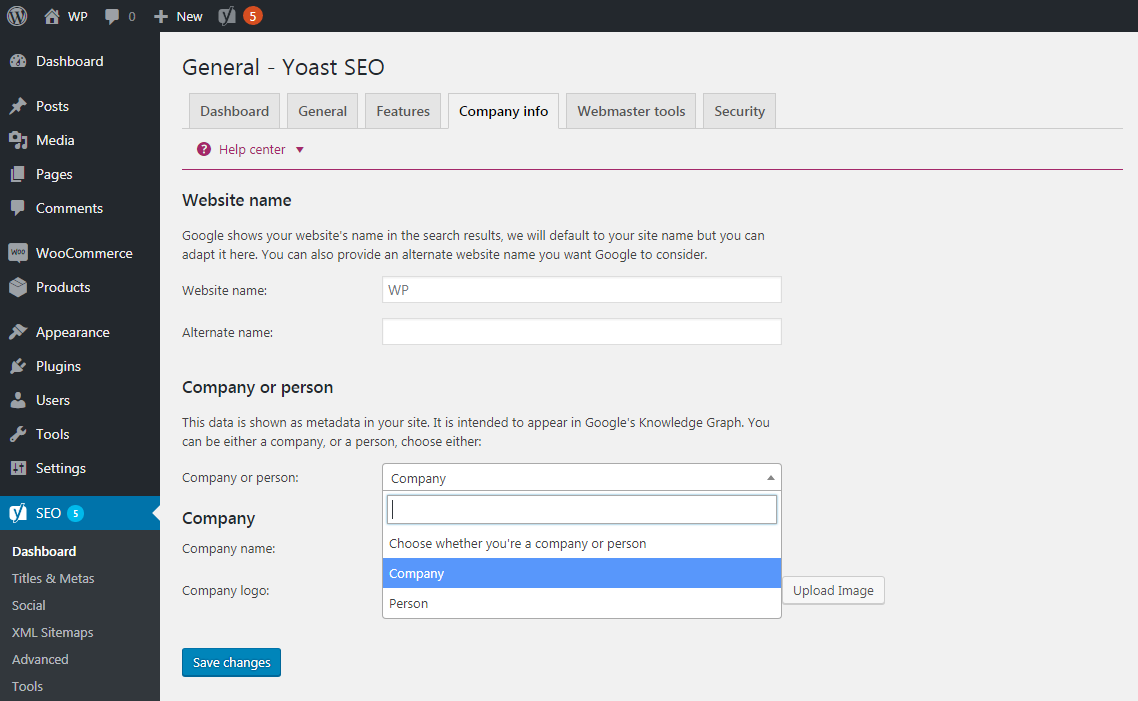Click the Save changes button
Screen dimensions: 1138x701
pyautogui.click(x=232, y=662)
